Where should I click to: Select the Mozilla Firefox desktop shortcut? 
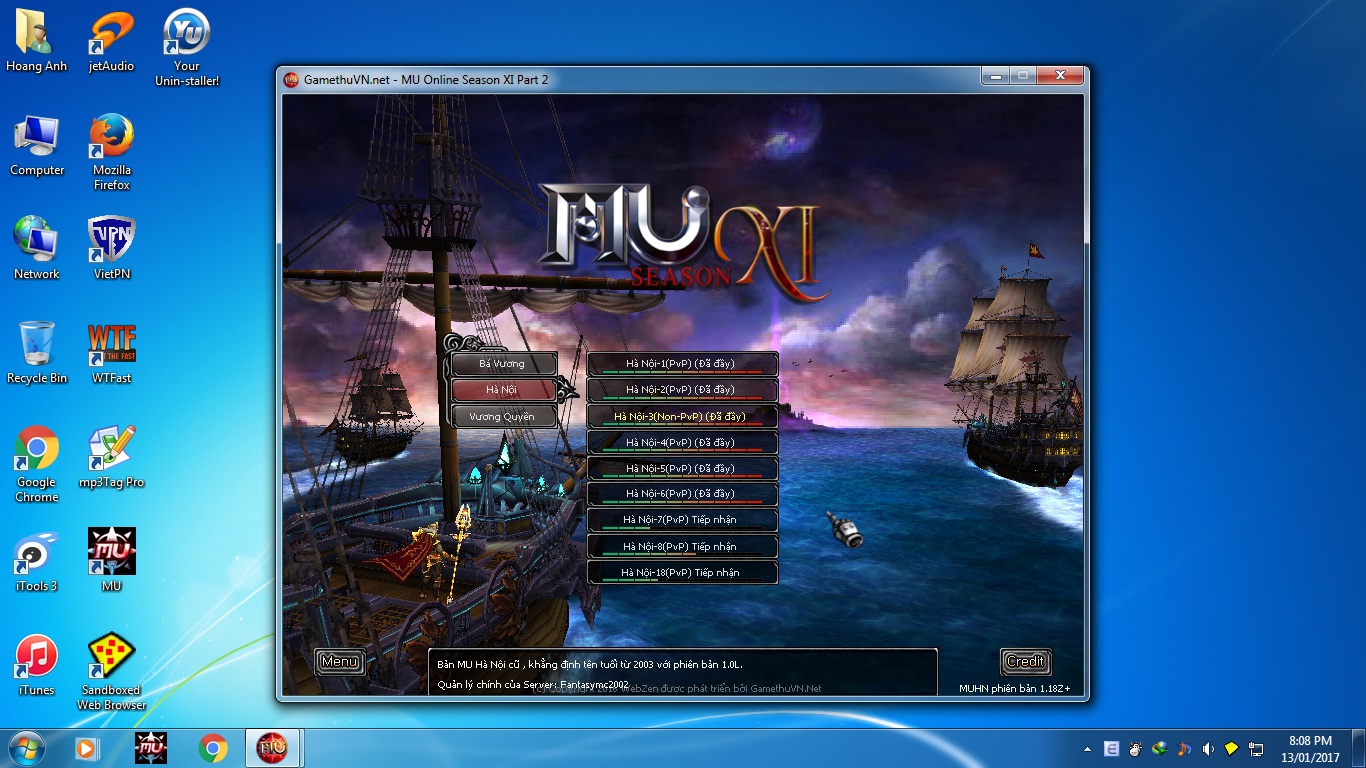click(111, 152)
